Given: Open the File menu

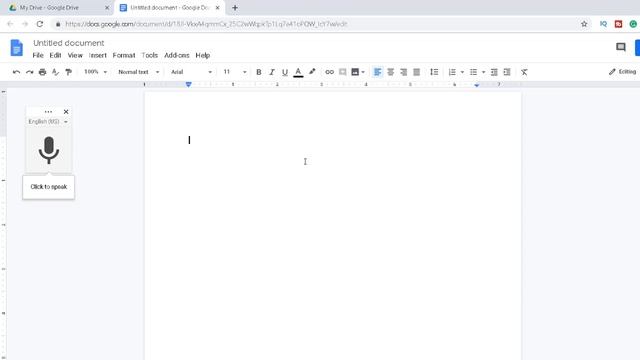Looking at the screenshot, I should (38, 55).
